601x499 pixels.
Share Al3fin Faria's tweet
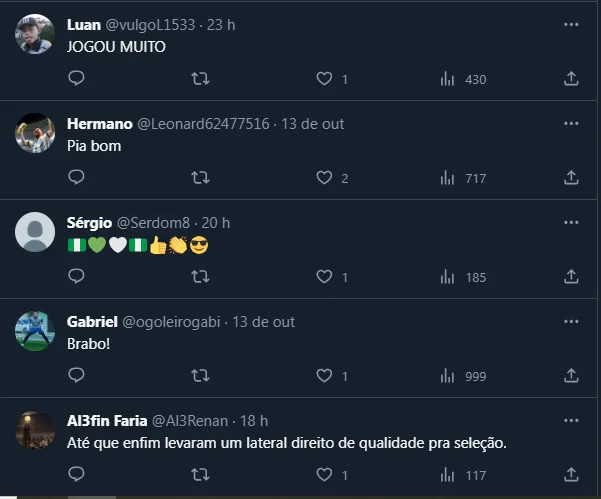point(572,474)
